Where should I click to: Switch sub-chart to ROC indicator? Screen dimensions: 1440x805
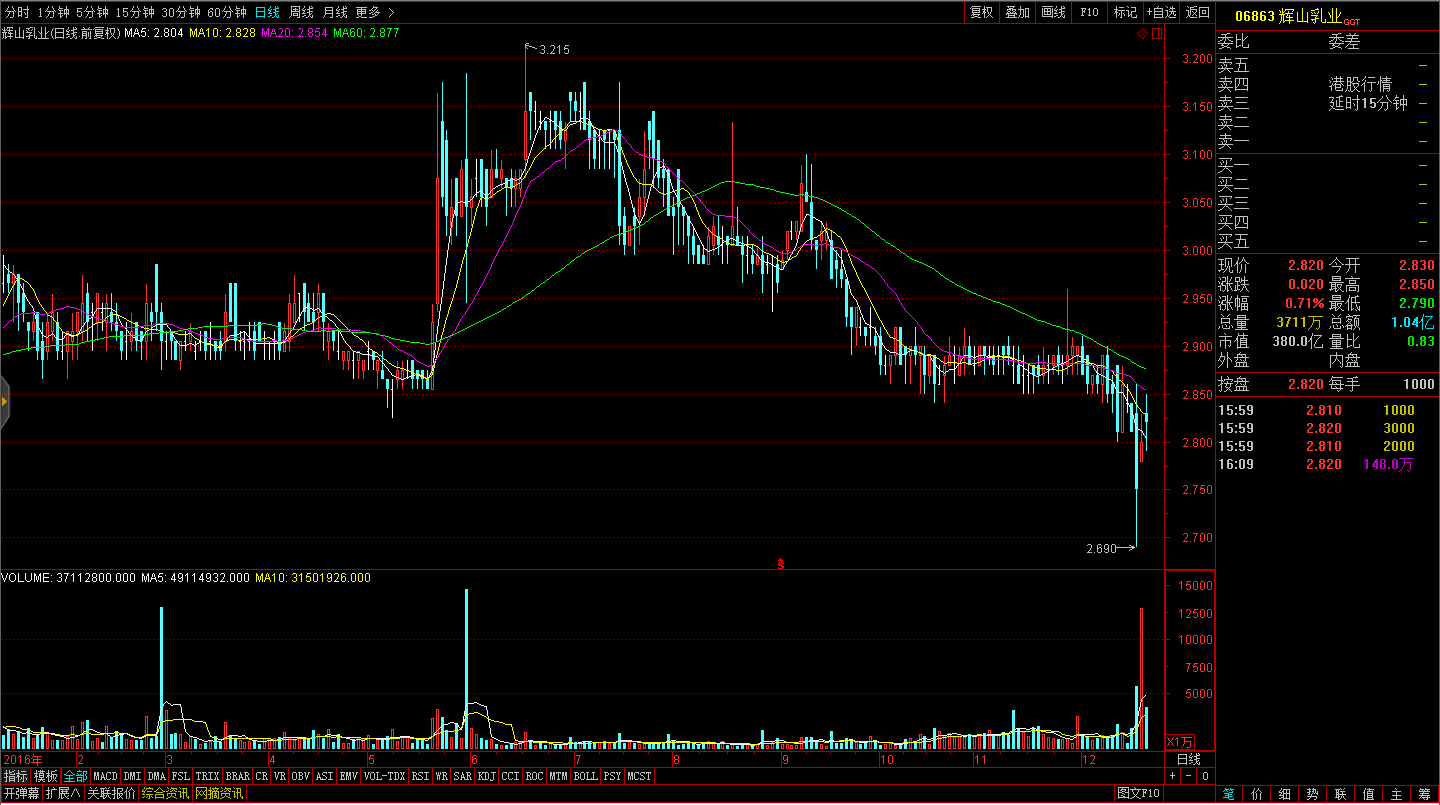(x=535, y=776)
